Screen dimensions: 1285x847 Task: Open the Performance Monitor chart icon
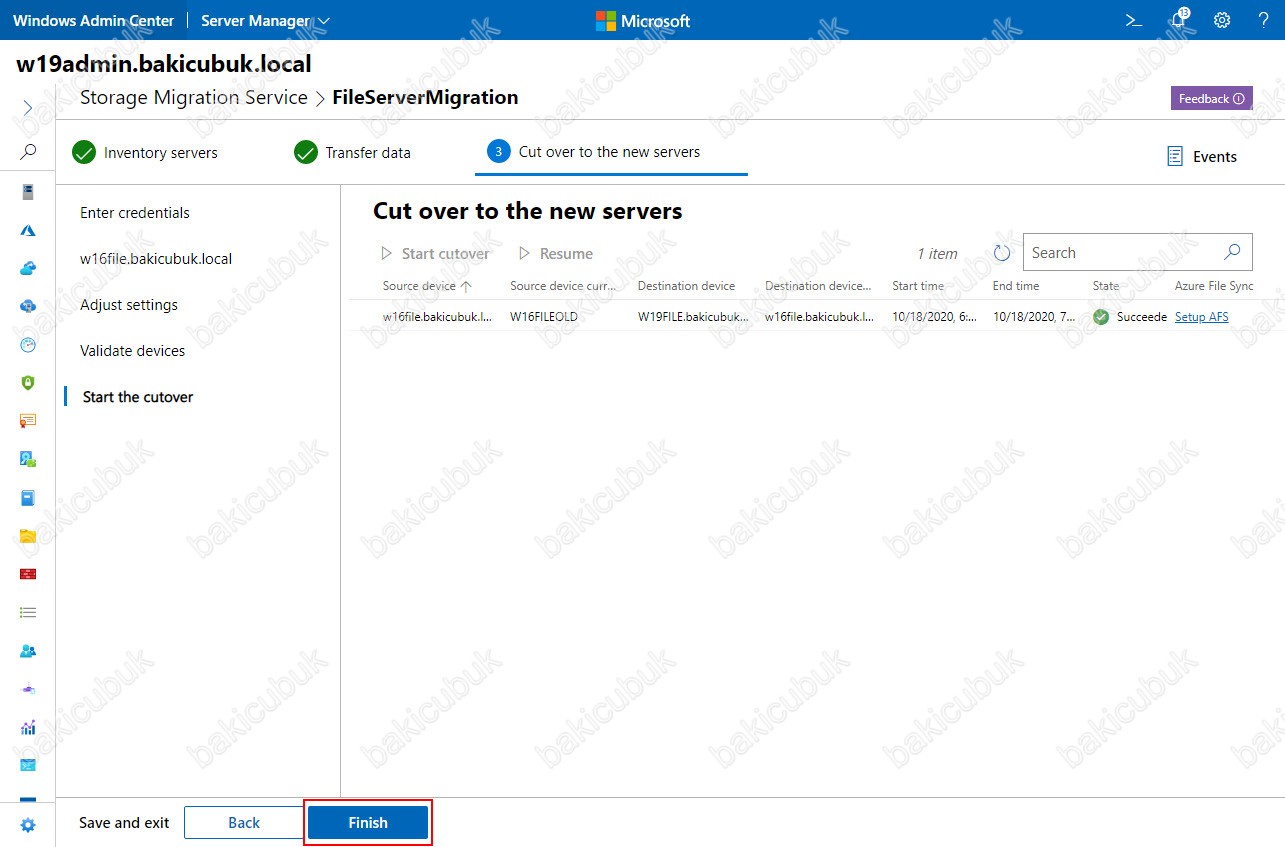pyautogui.click(x=28, y=727)
